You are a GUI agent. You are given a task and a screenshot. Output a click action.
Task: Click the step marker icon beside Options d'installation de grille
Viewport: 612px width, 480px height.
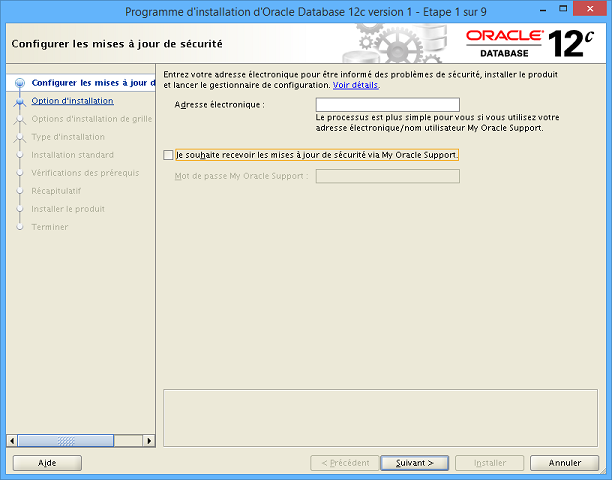click(x=20, y=119)
